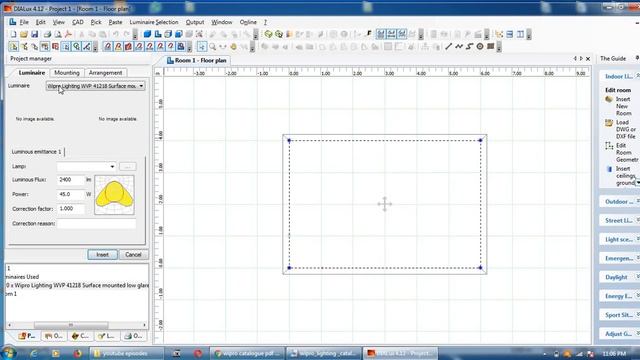Open the 3D standard view icon

(x=147, y=34)
